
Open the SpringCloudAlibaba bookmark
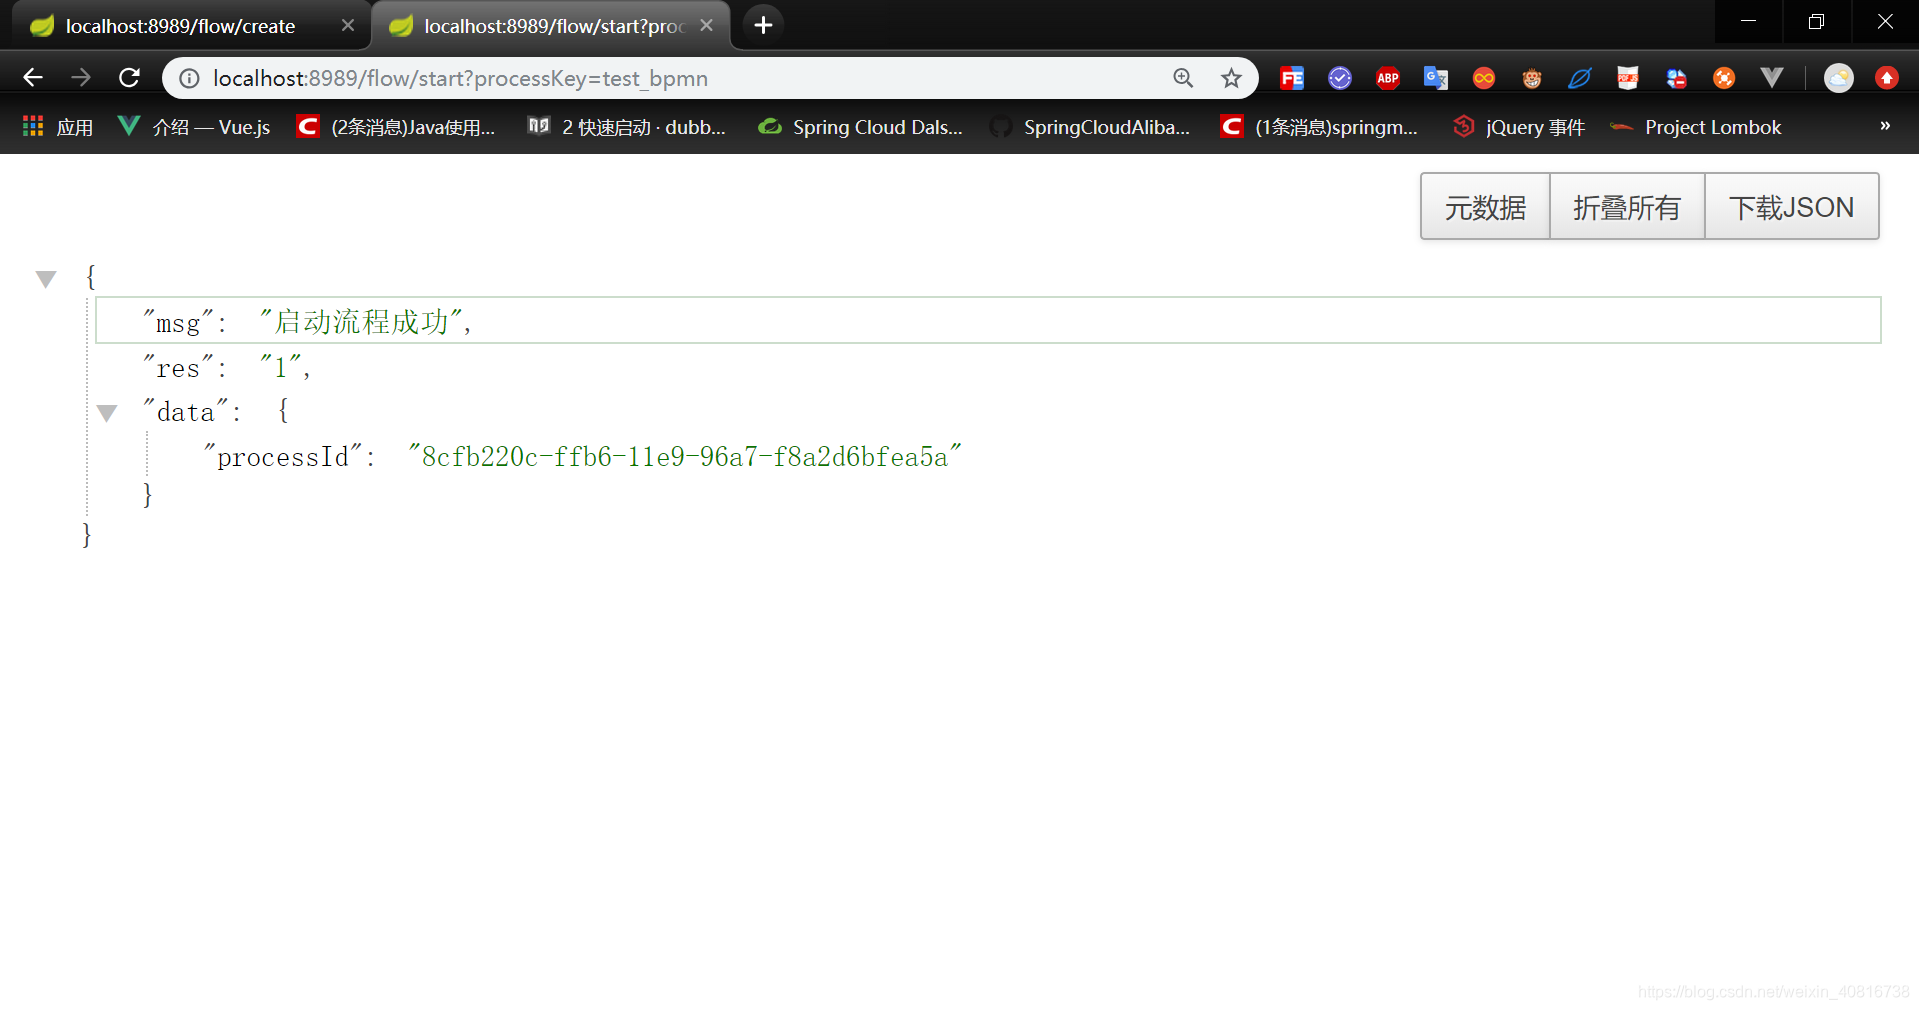tap(1090, 127)
